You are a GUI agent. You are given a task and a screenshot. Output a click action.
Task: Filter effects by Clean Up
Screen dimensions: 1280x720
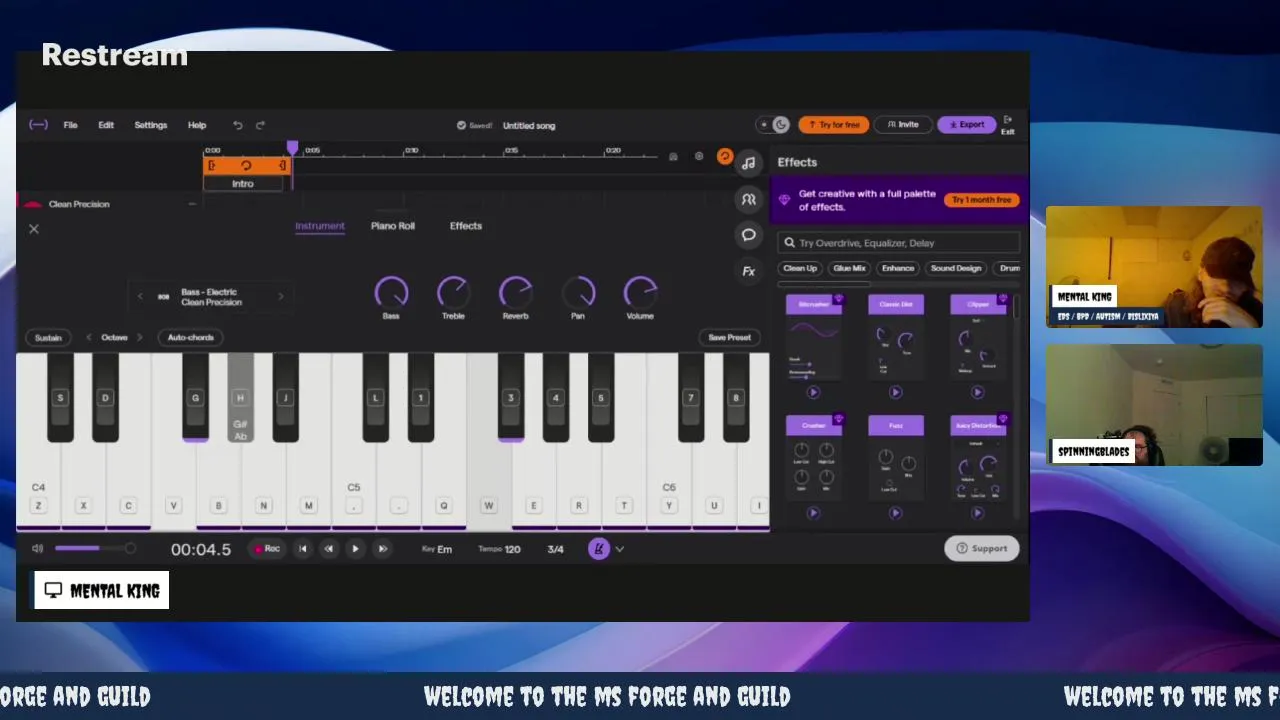pos(800,268)
